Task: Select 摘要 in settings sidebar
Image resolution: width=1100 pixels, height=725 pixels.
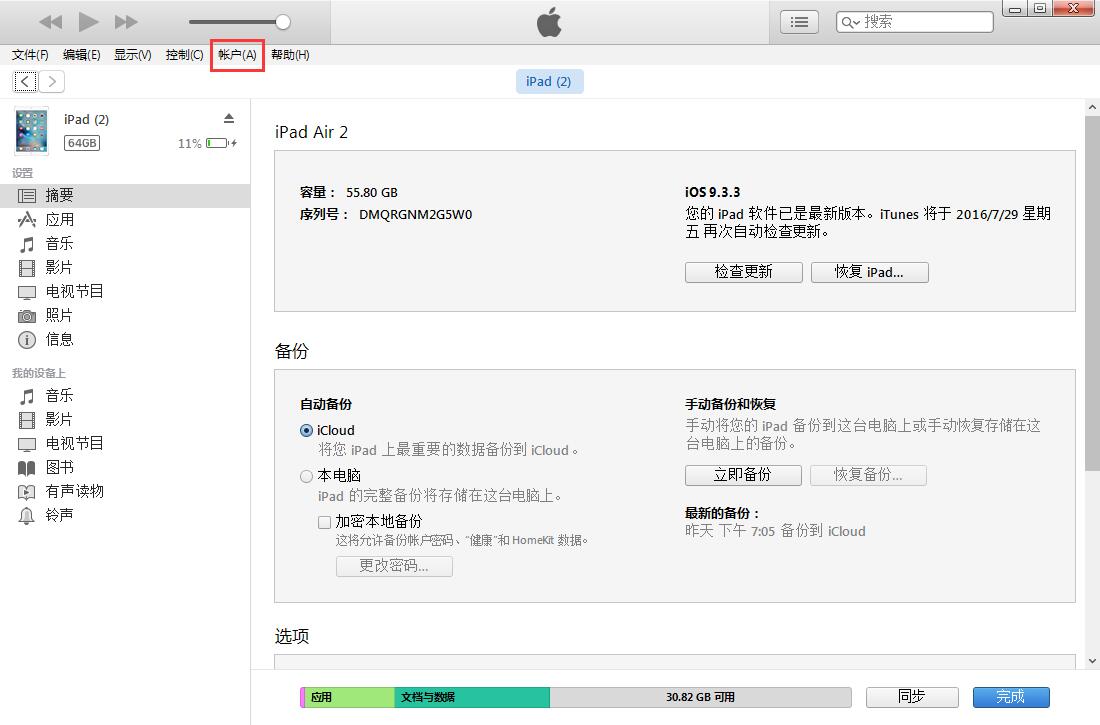Action: (125, 196)
